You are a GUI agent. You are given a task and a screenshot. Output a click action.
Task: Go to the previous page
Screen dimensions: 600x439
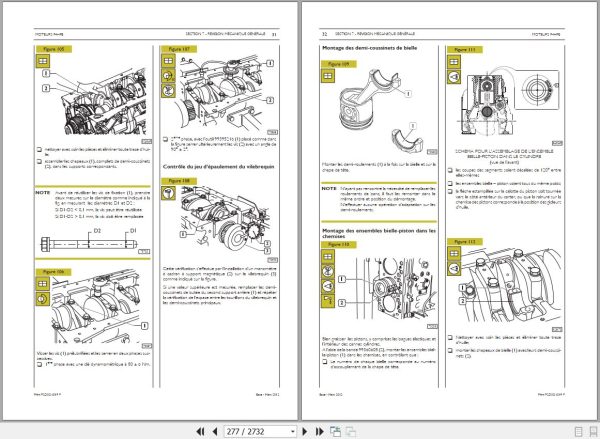(215, 431)
